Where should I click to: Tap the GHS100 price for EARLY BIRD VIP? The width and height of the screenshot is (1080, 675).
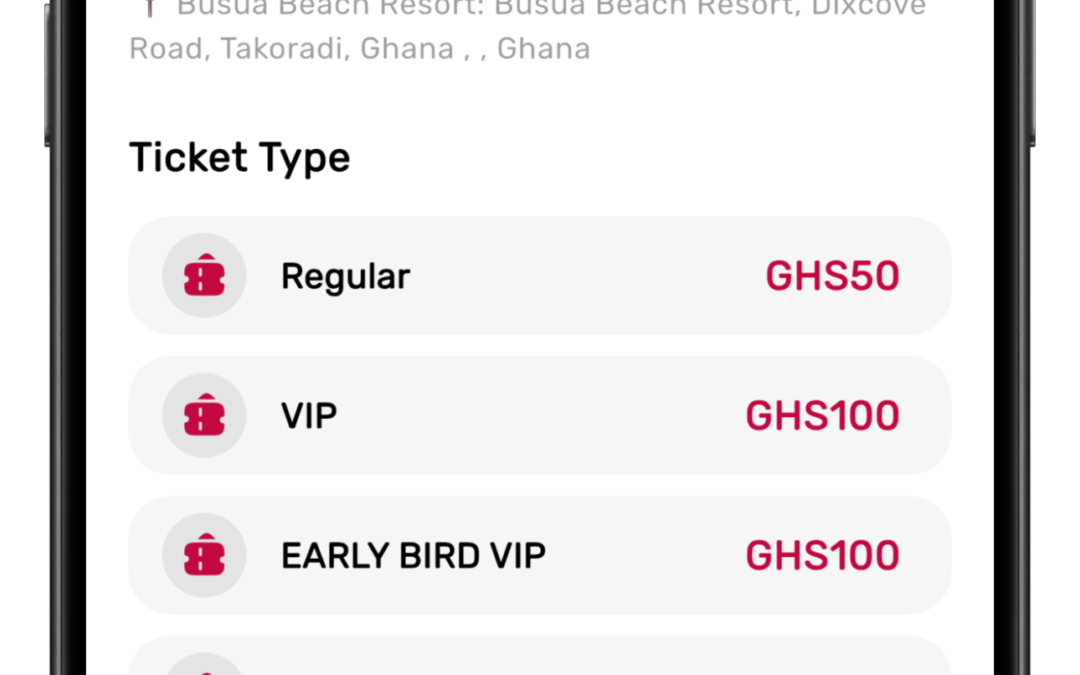(822, 555)
